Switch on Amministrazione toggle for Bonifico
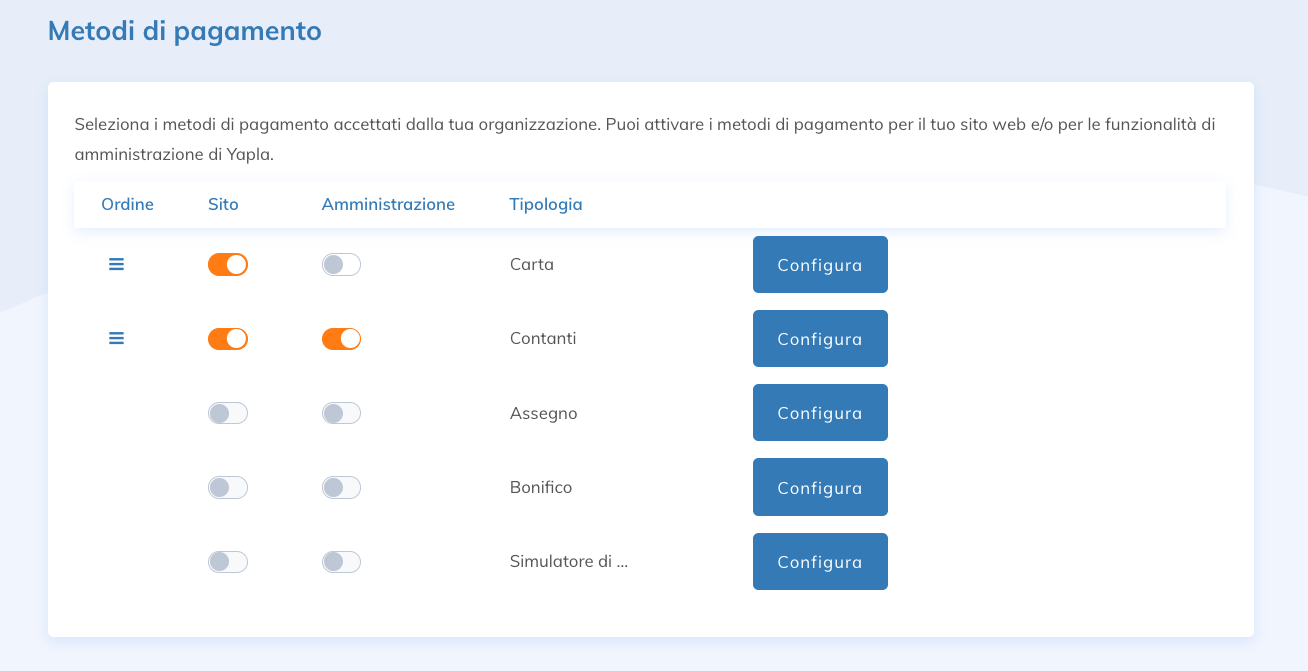Screen dimensions: 1308x671 (x=341, y=488)
